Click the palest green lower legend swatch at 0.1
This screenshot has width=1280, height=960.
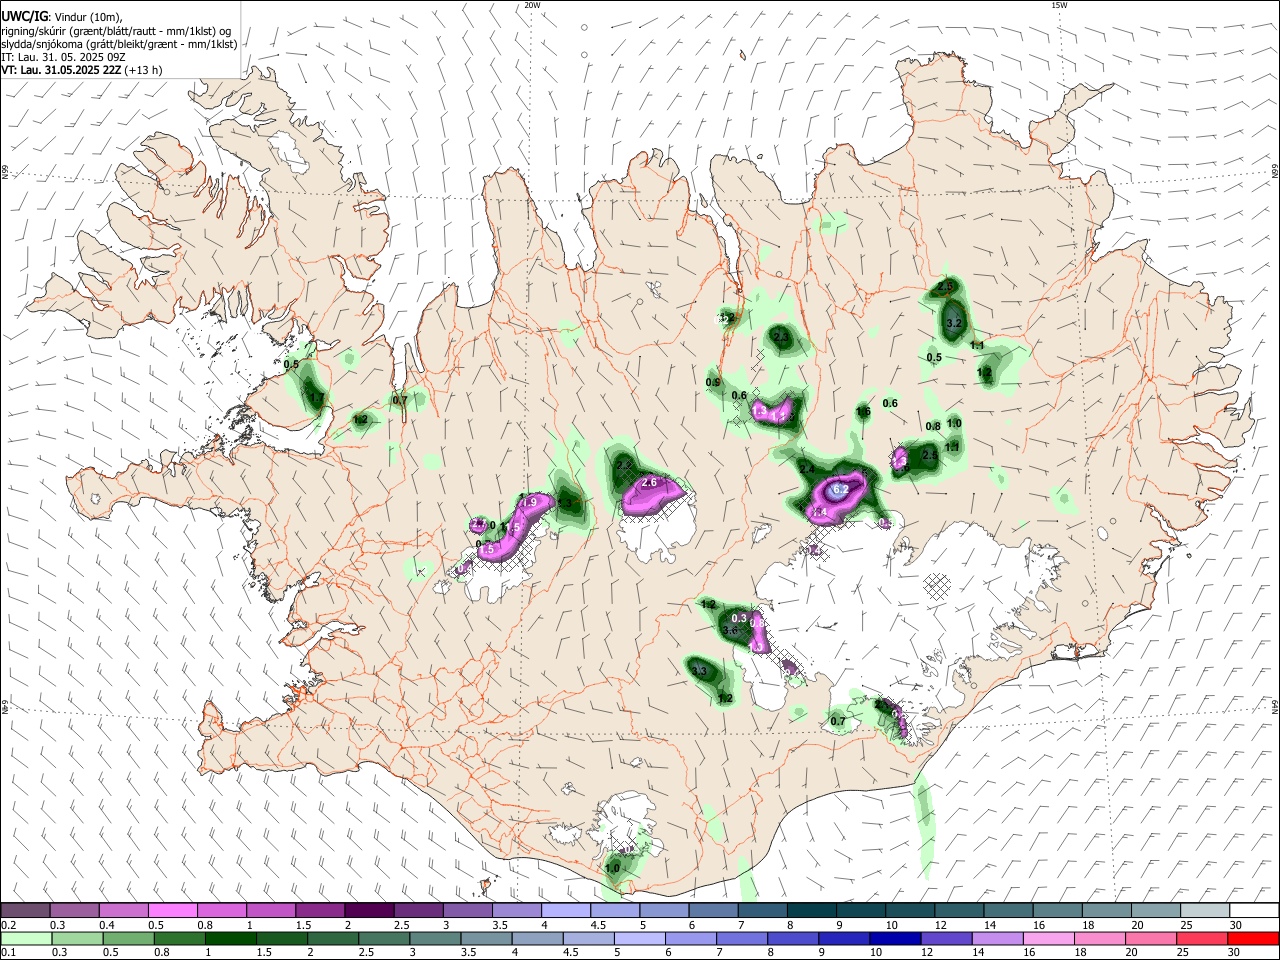[x=27, y=938]
